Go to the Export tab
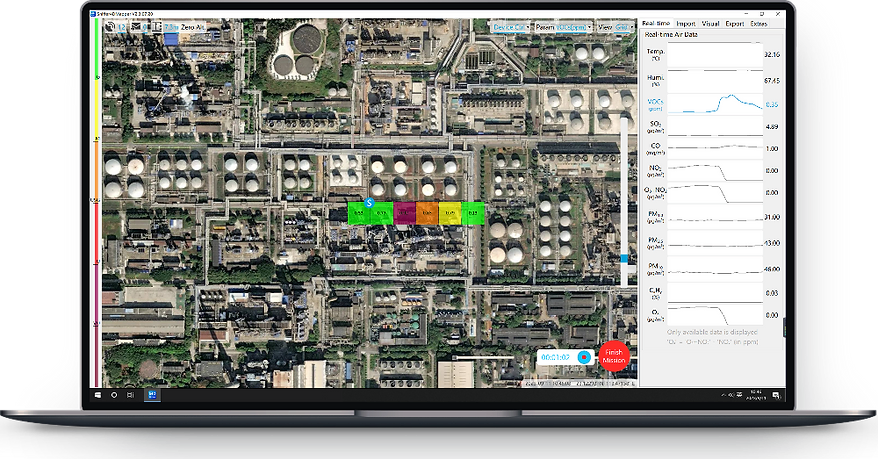 pyautogui.click(x=735, y=22)
